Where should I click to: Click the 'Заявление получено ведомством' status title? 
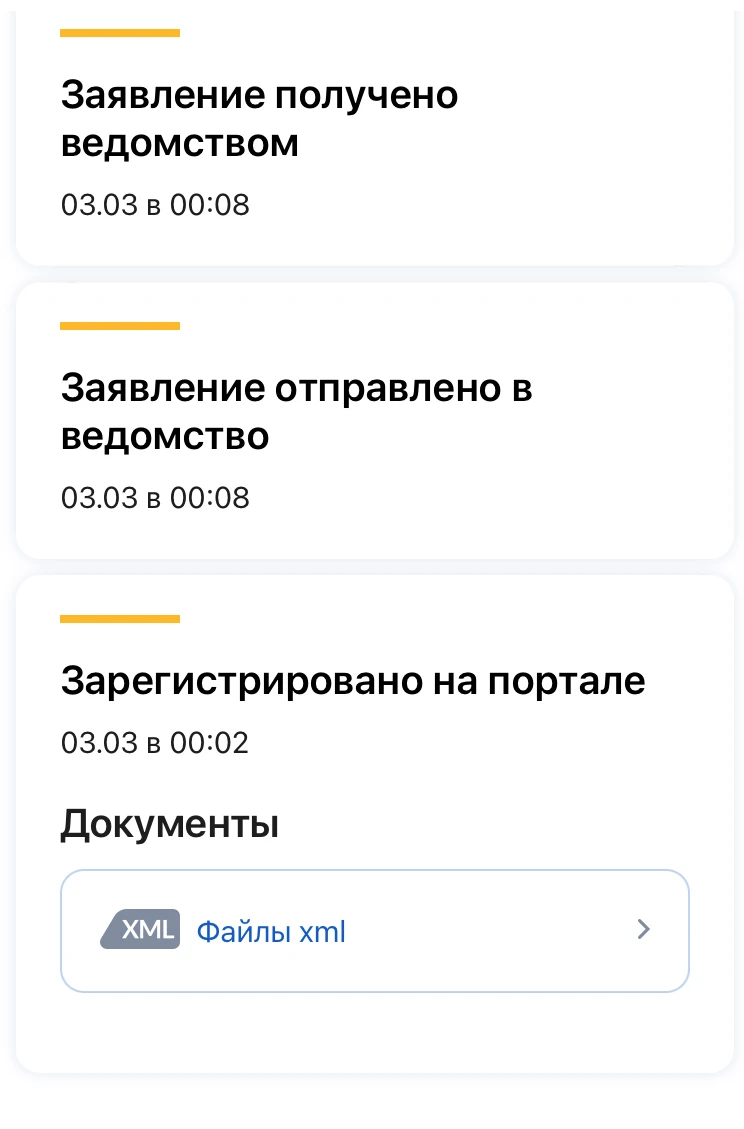pyautogui.click(x=259, y=119)
